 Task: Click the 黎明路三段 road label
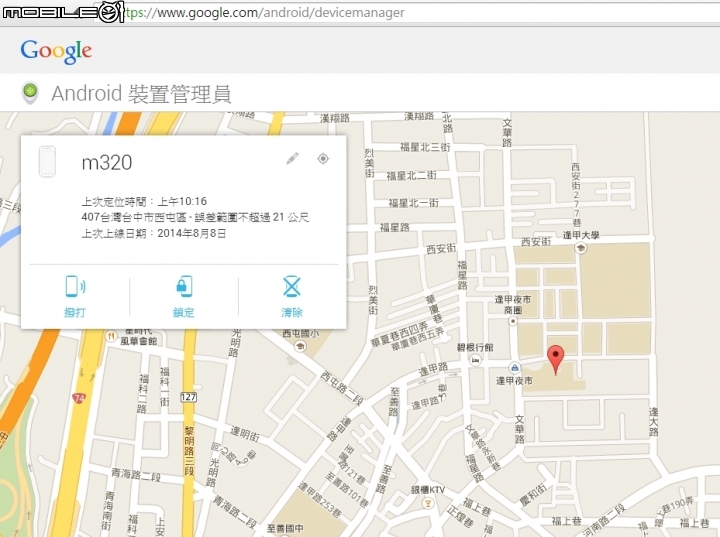[189, 451]
